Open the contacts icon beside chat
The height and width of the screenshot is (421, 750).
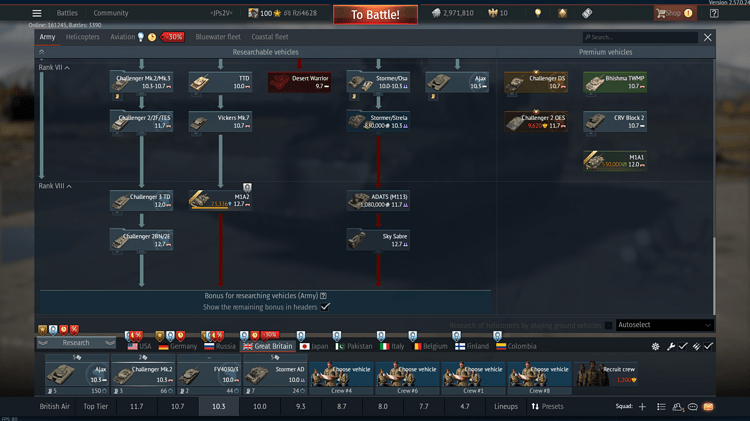click(x=677, y=407)
